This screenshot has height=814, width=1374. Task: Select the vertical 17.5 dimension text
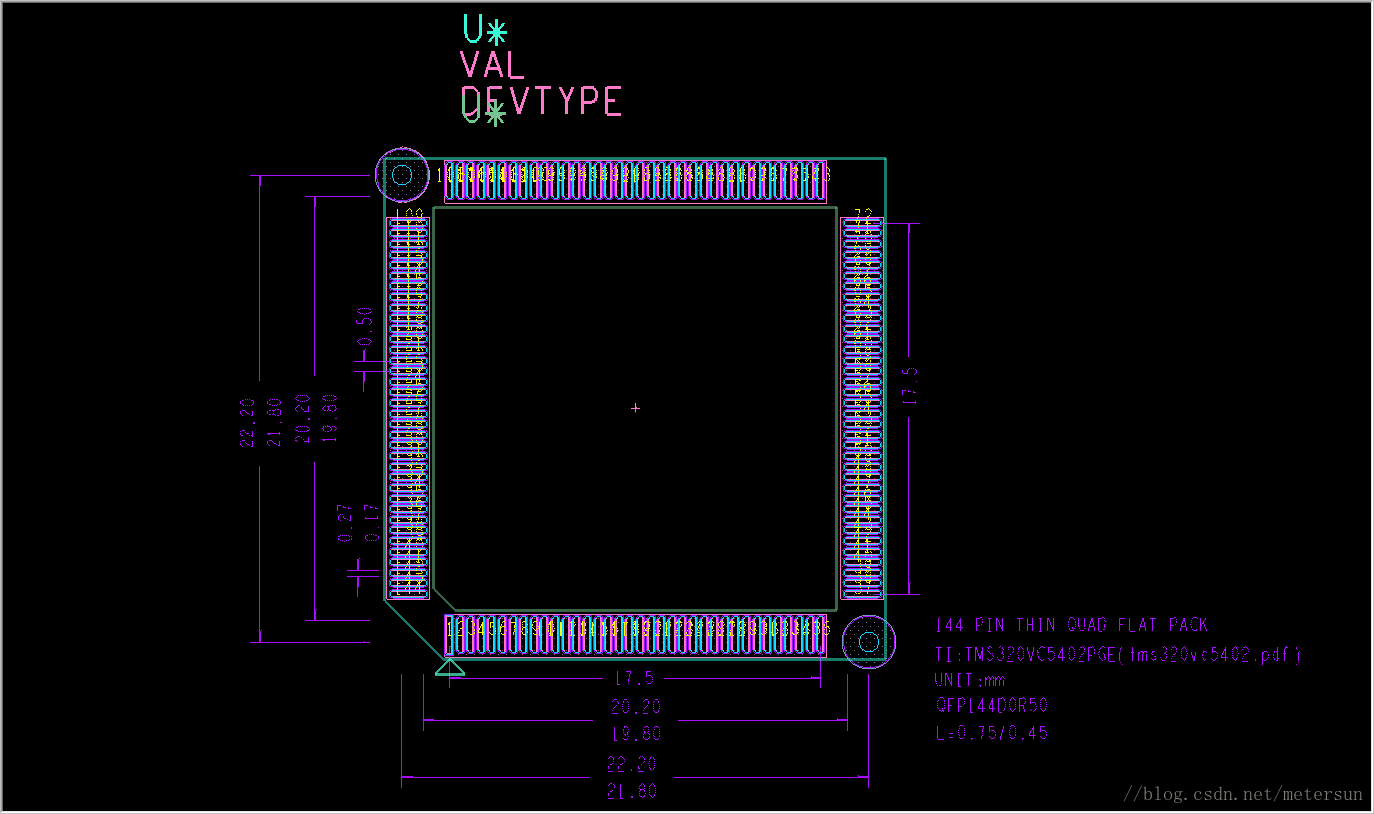[909, 387]
